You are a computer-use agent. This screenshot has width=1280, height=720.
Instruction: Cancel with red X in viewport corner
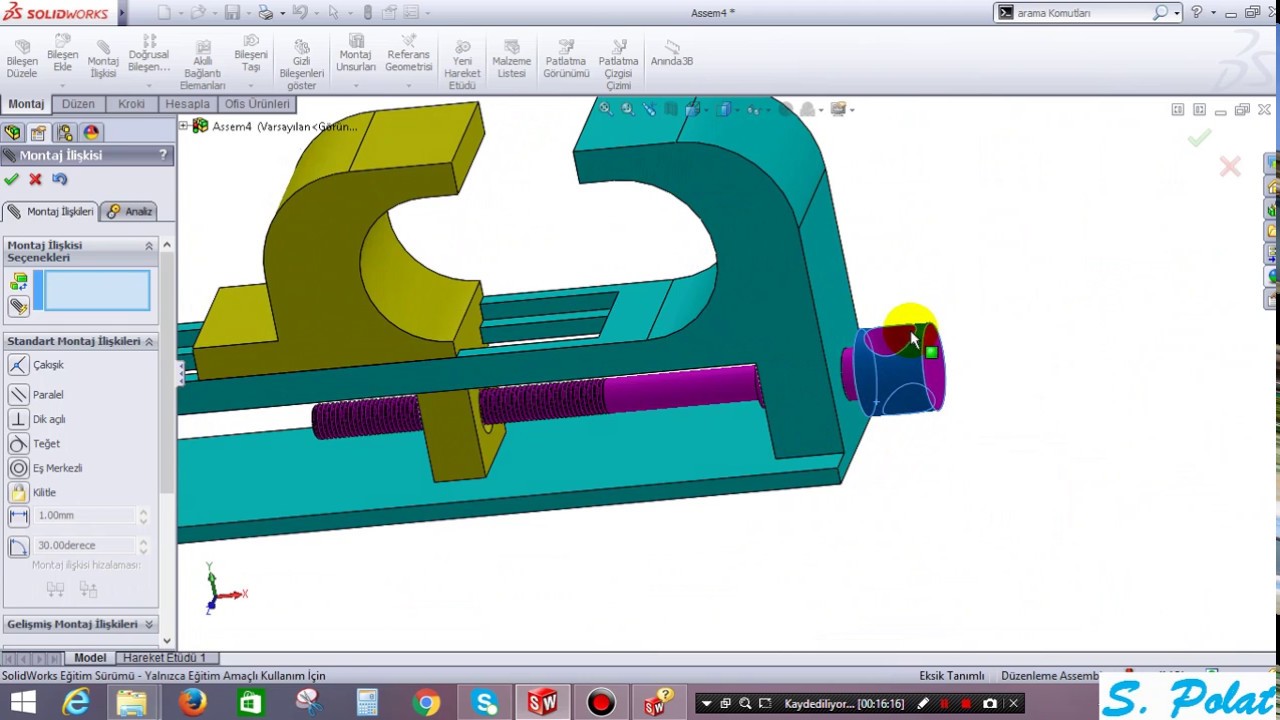tap(1230, 166)
